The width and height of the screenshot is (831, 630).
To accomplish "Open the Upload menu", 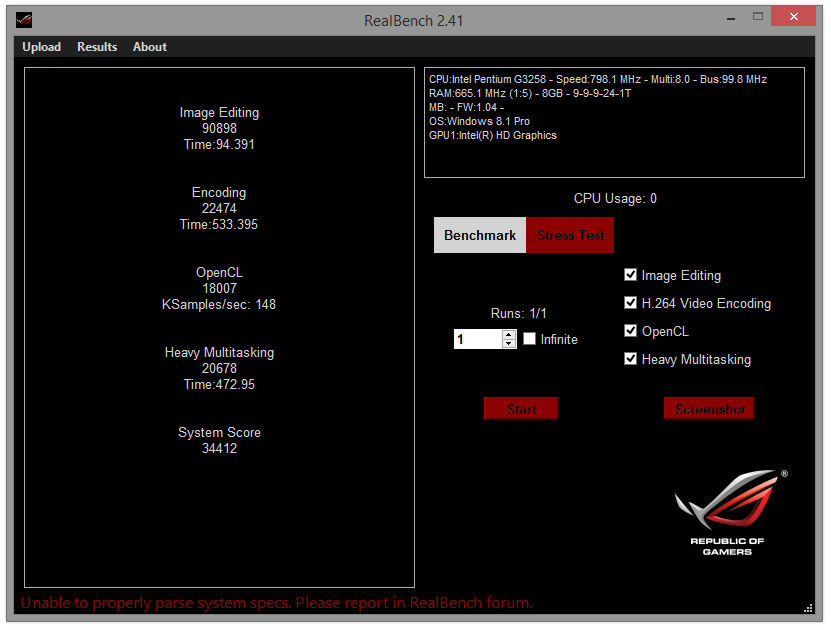I will pos(41,47).
